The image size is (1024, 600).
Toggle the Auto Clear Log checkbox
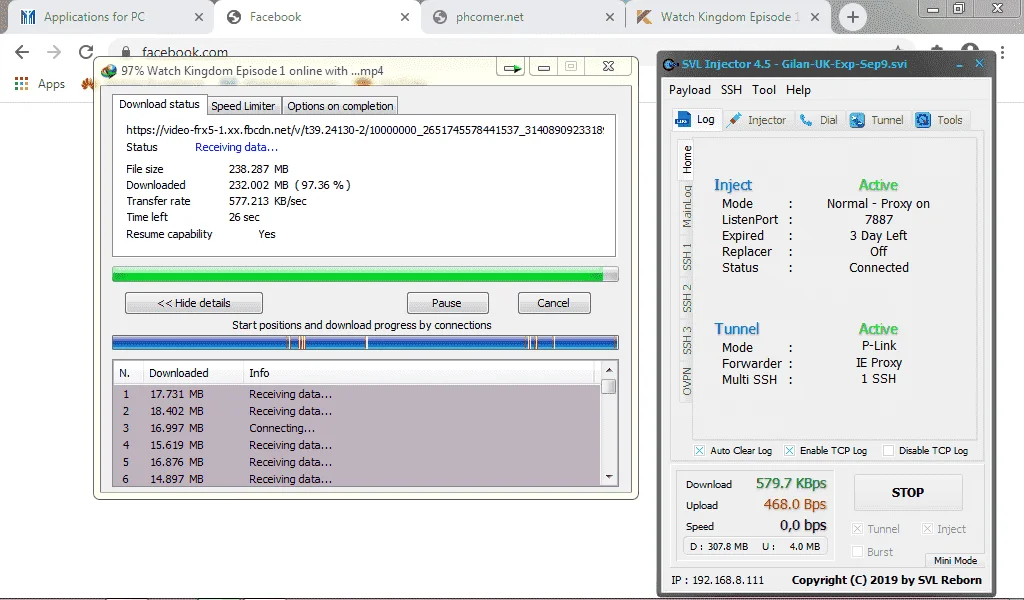[x=699, y=450]
